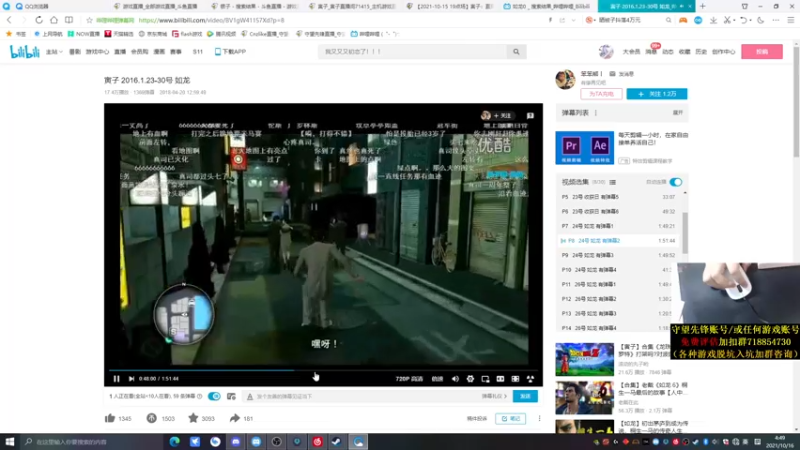Open the notes button
The height and width of the screenshot is (450, 800).
[x=510, y=418]
